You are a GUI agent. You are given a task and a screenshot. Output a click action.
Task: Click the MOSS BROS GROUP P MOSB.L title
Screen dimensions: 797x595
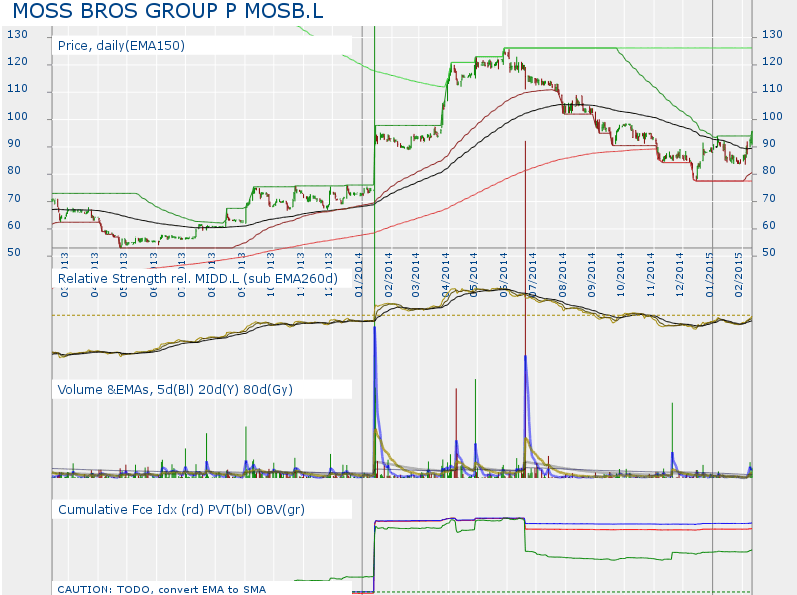168,11
